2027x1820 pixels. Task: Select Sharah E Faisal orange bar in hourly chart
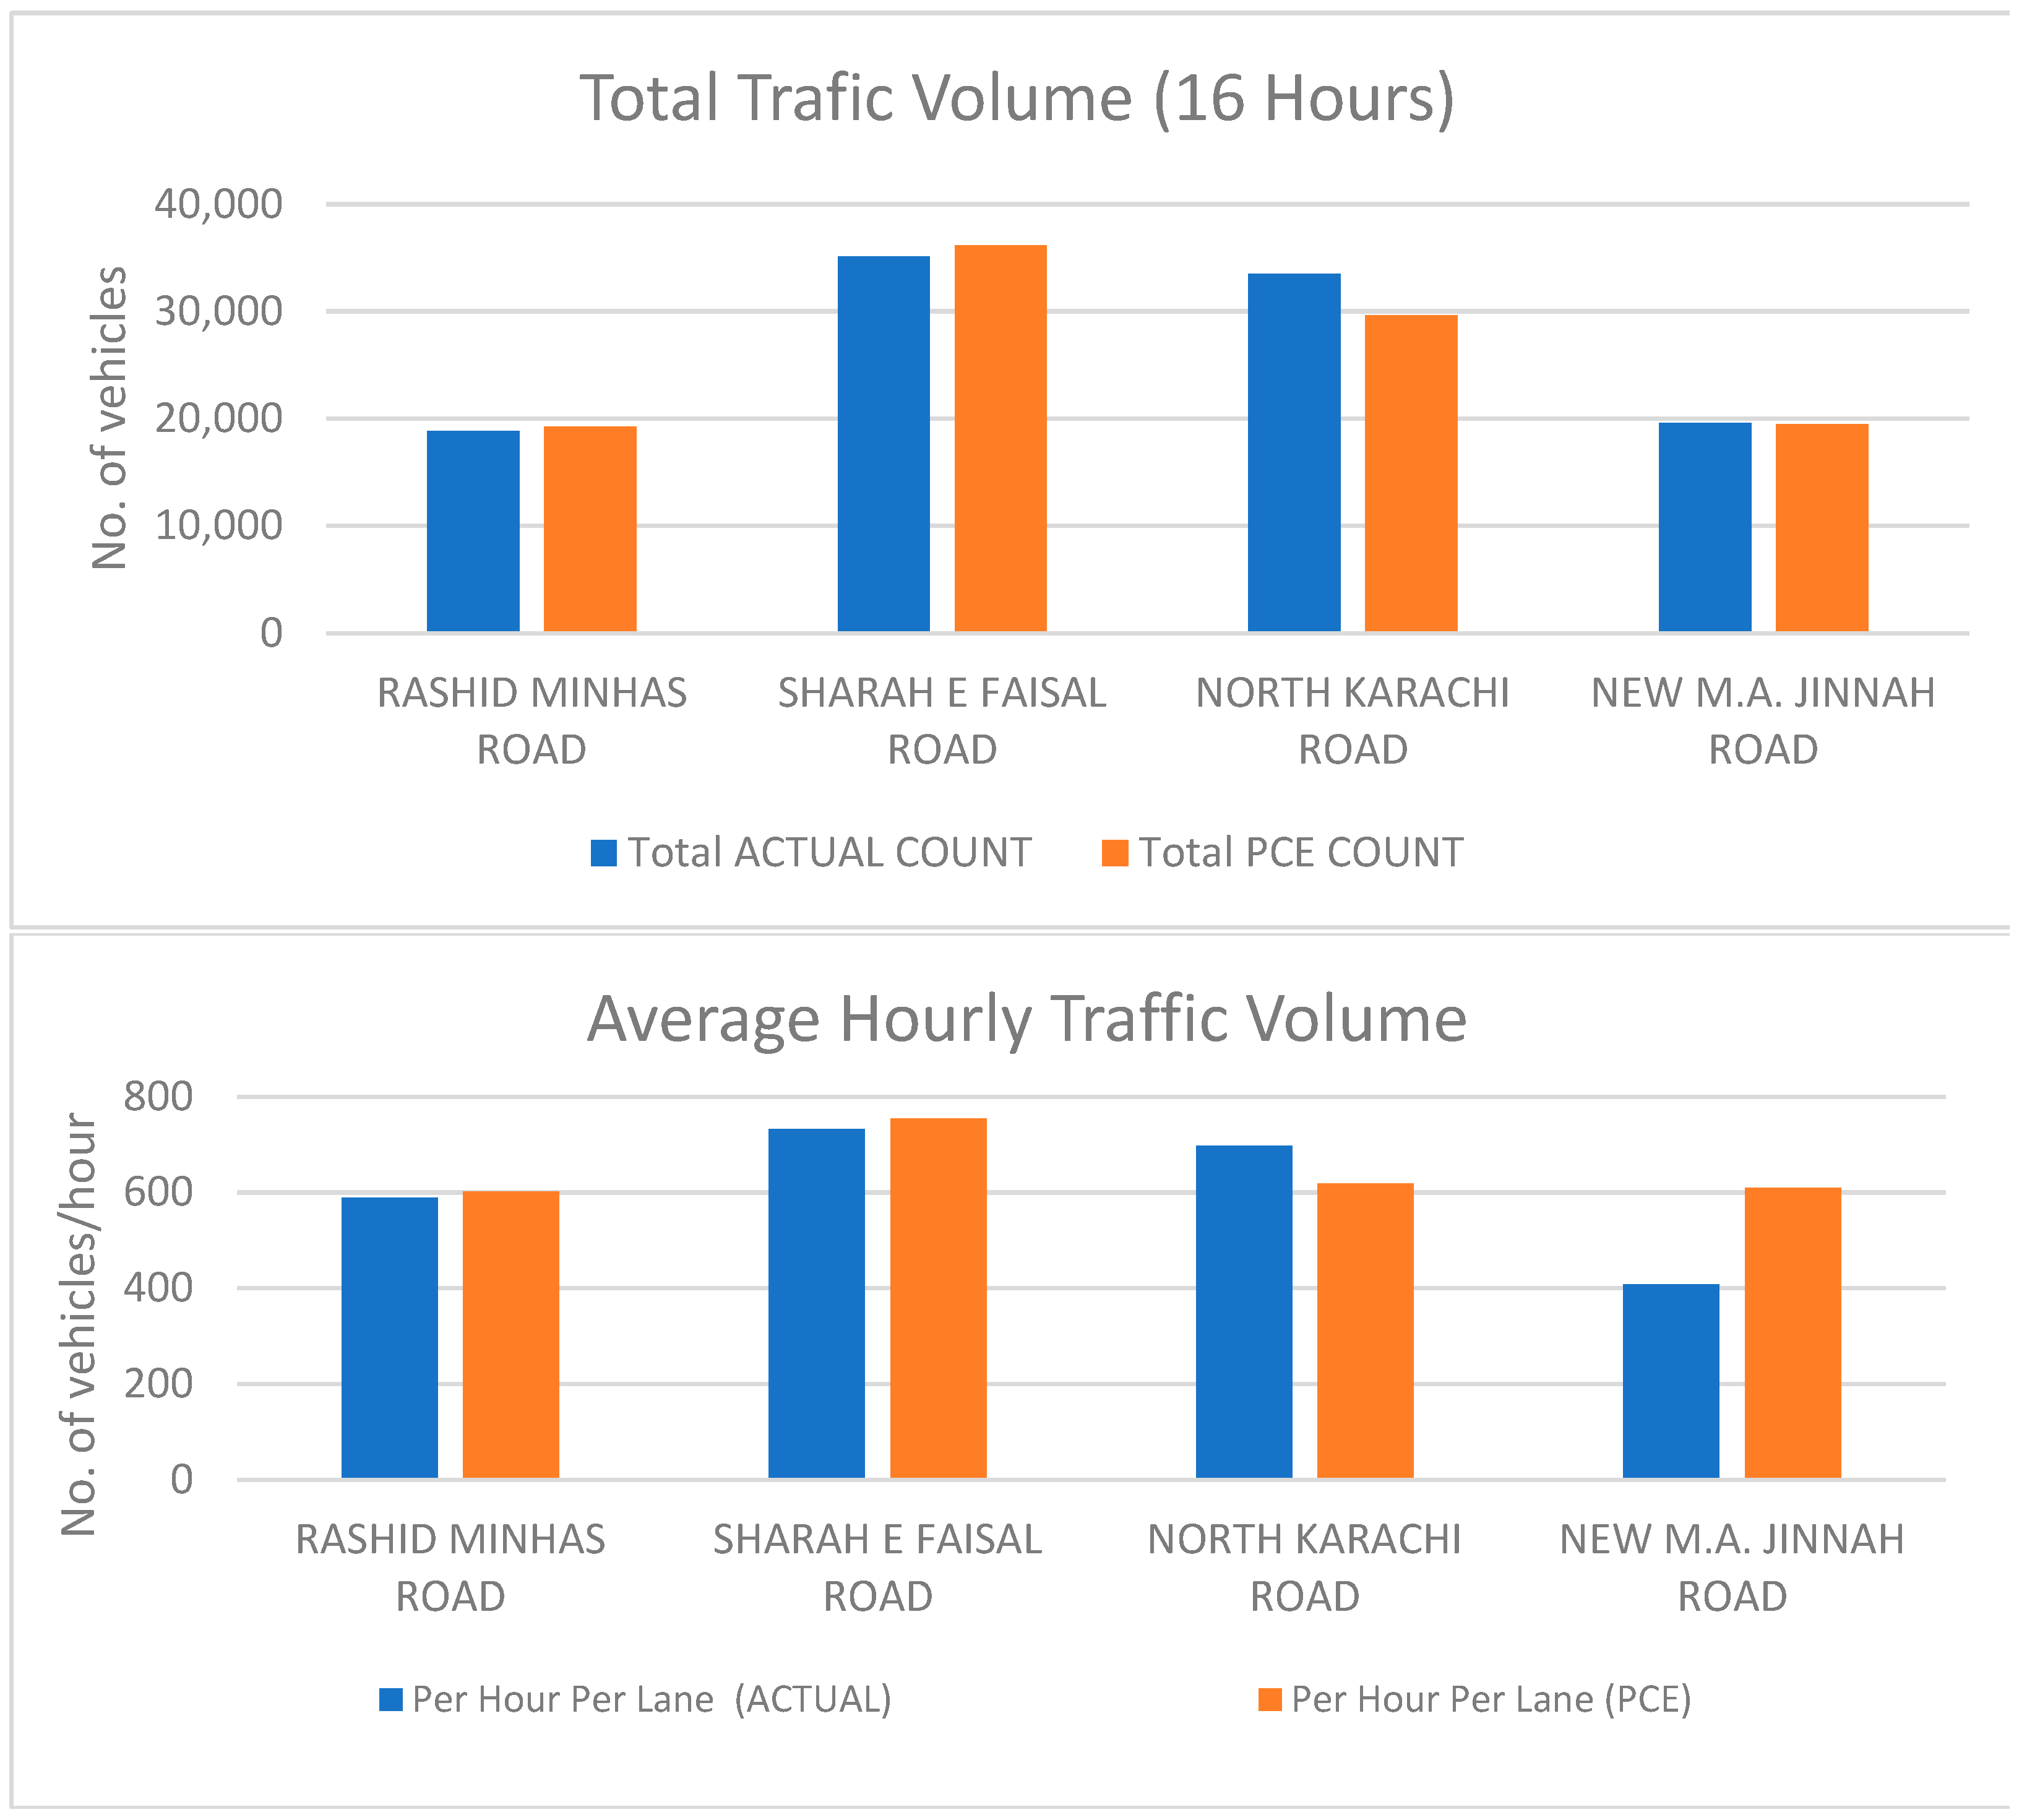(x=938, y=1298)
